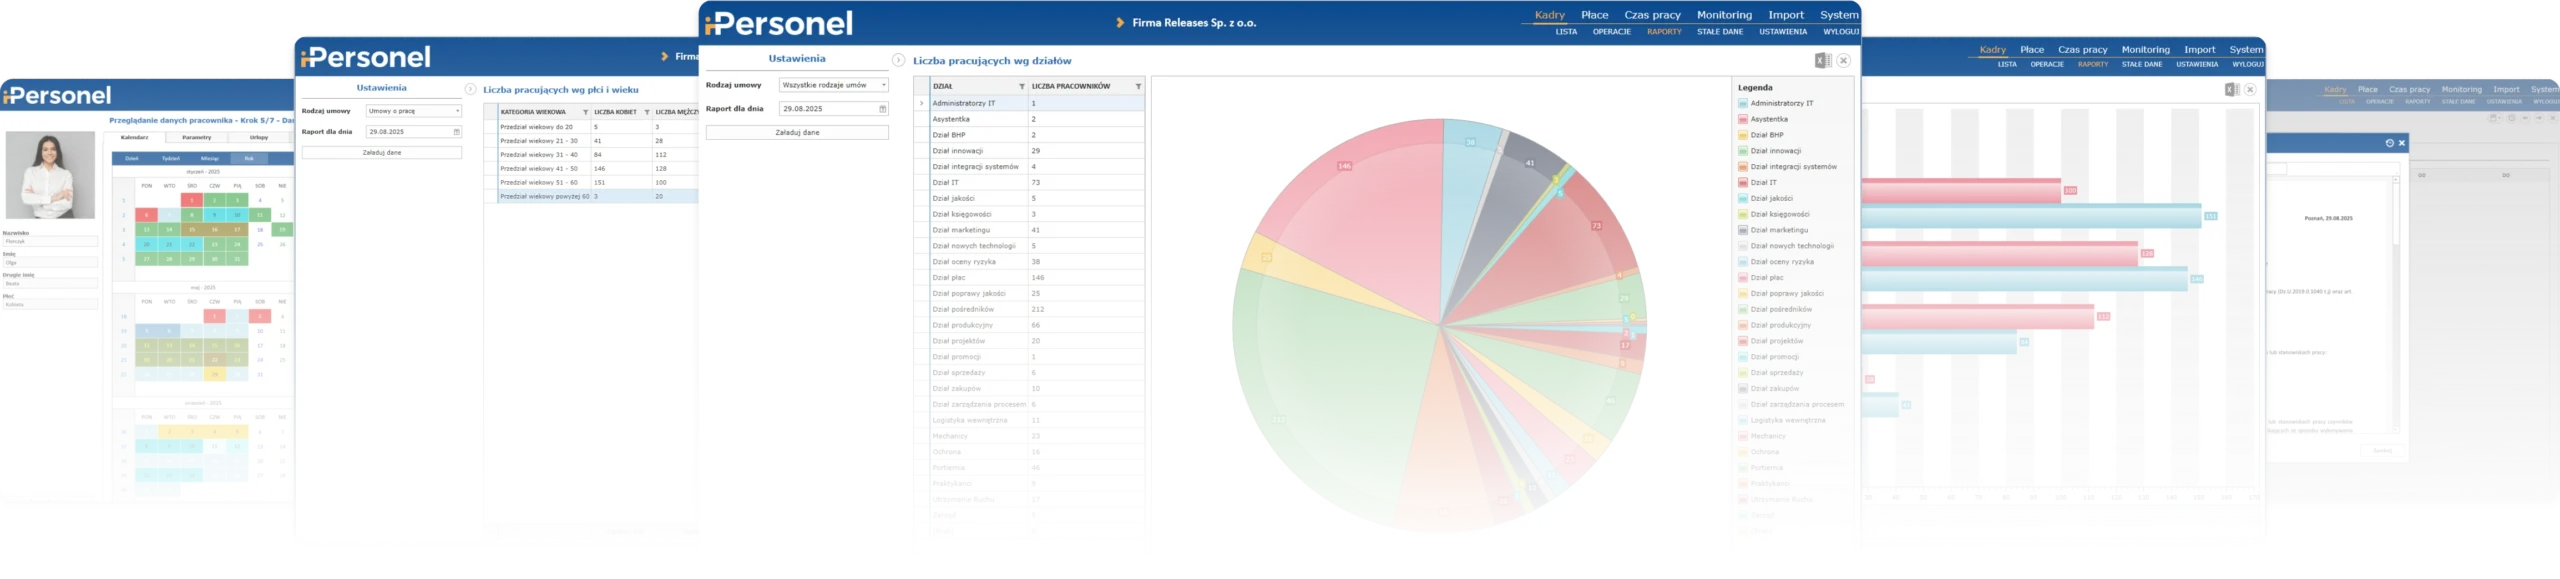Click filter icon in LICZBA KOBIET header
The width and height of the screenshot is (2560, 579).
(x=646, y=113)
